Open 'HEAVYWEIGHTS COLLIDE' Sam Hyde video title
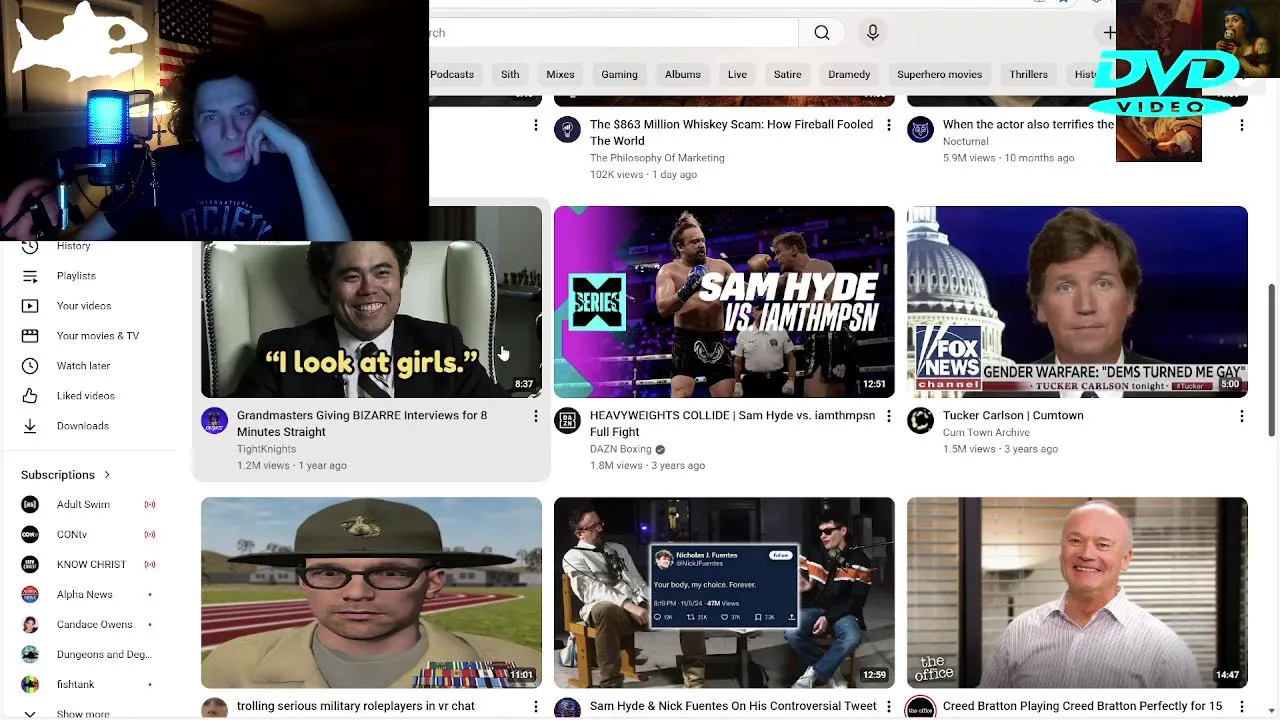1280x720 pixels. [732, 423]
